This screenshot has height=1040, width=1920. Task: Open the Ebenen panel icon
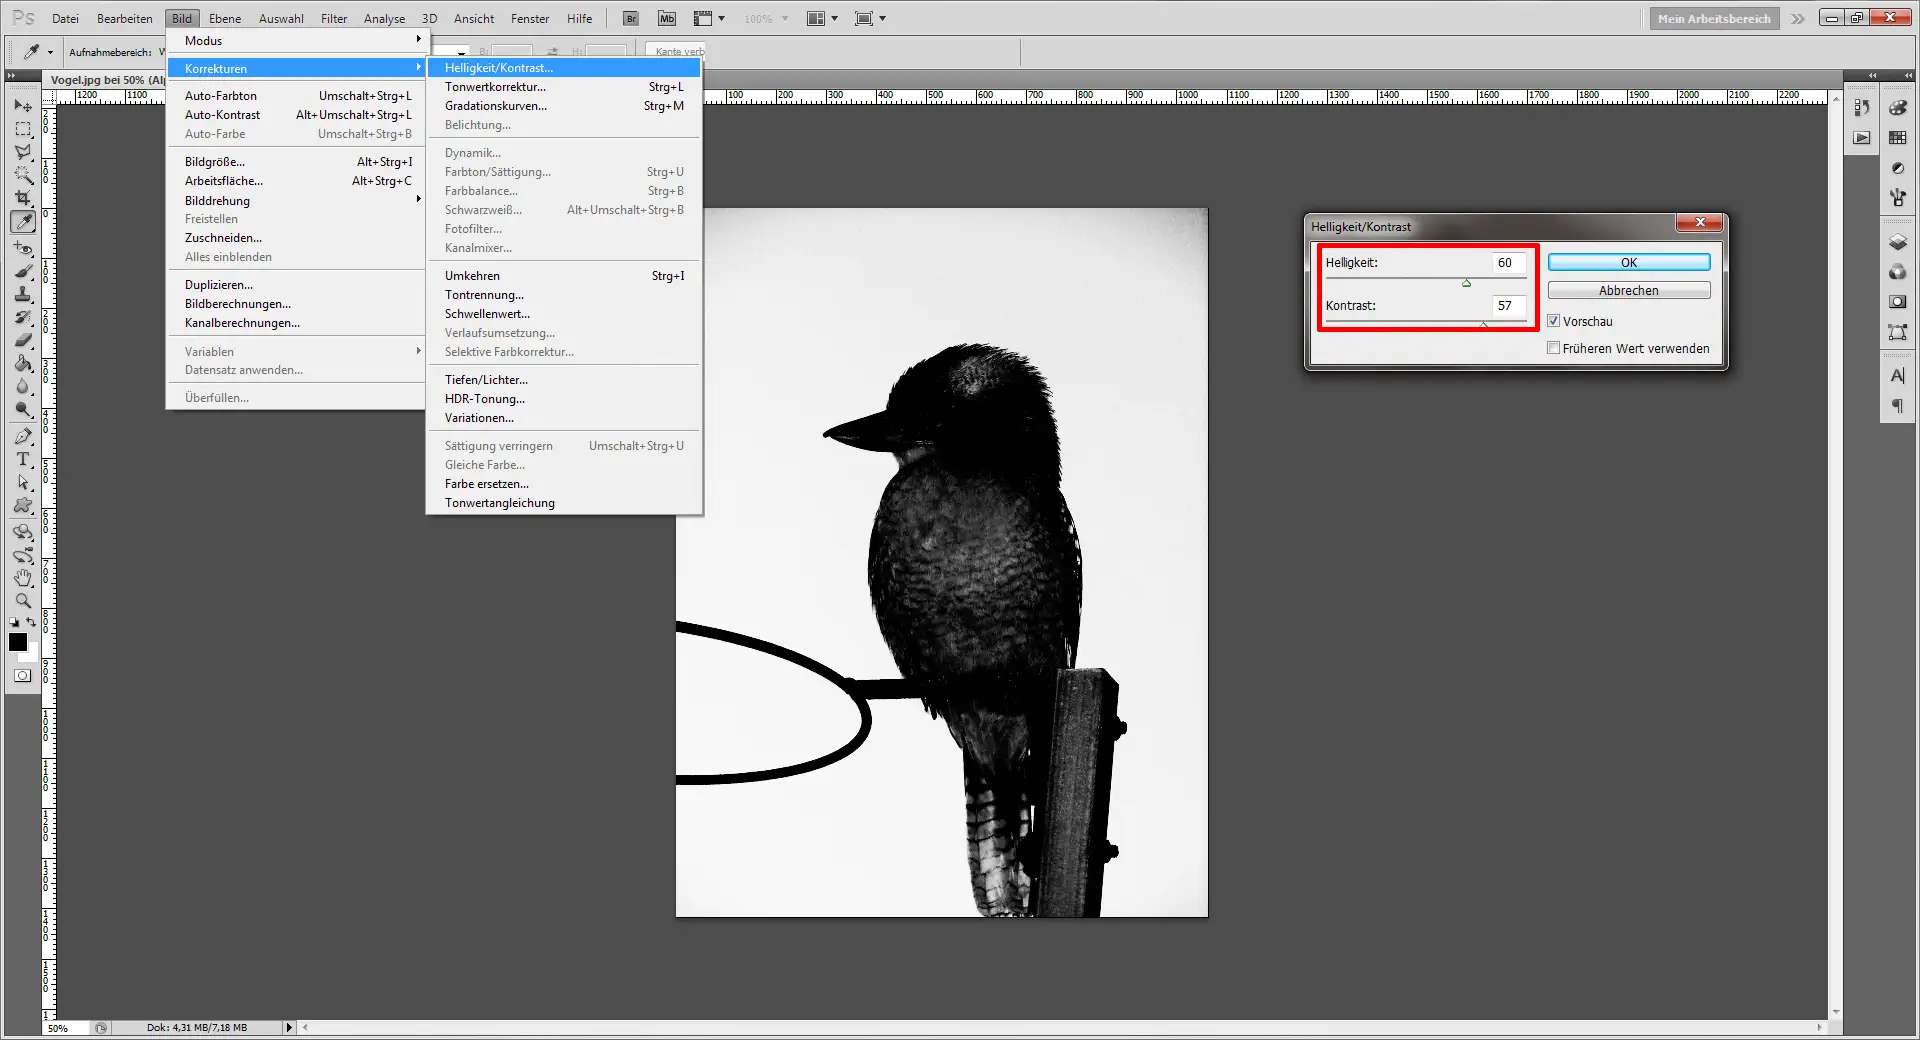tap(1897, 241)
